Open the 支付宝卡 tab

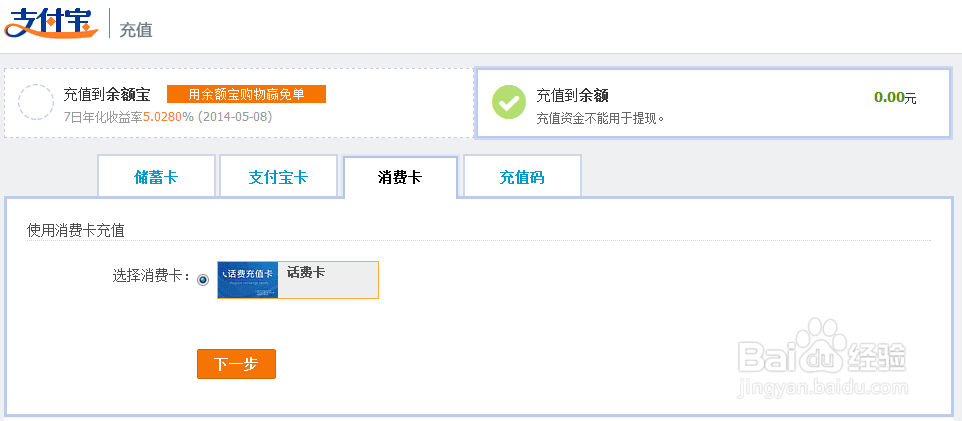coord(278,178)
